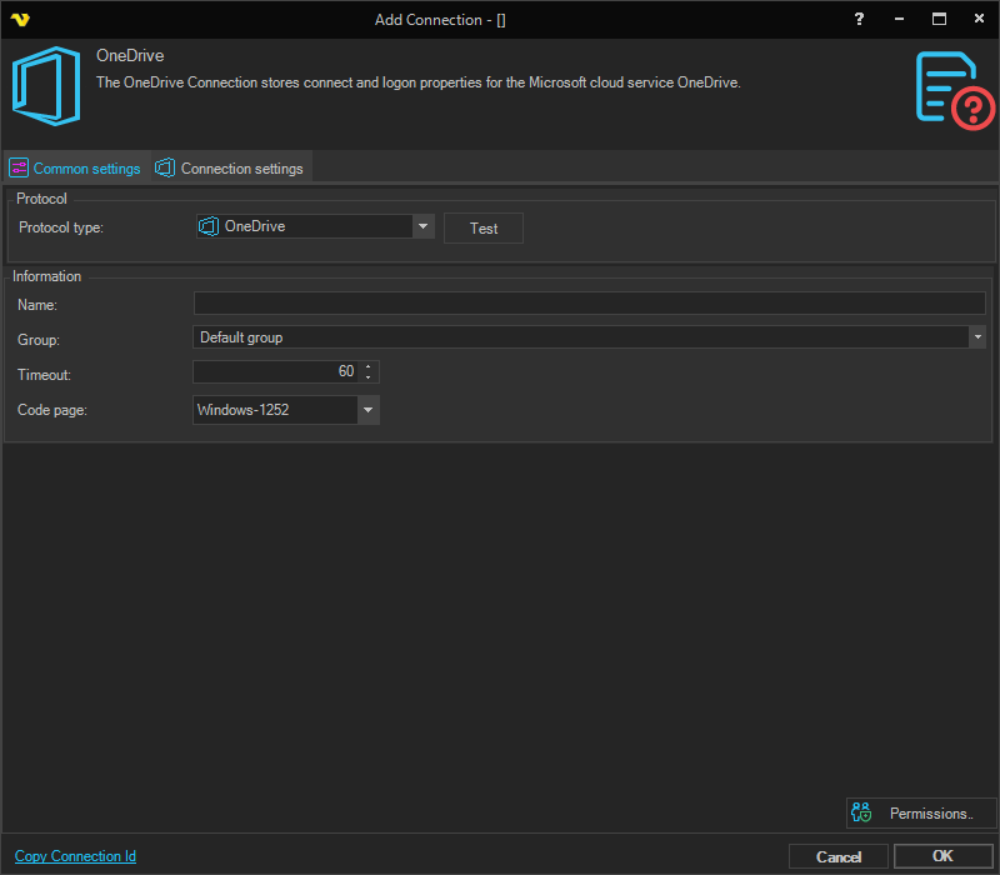Increase the Timeout value with the up arrow
1000x875 pixels.
(x=369, y=367)
